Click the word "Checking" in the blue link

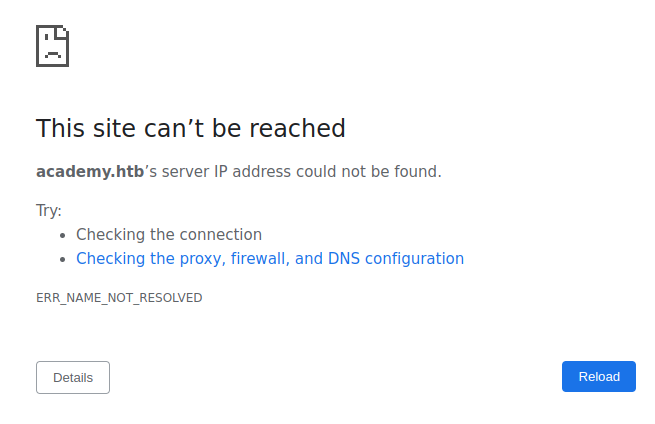click(x=111, y=259)
